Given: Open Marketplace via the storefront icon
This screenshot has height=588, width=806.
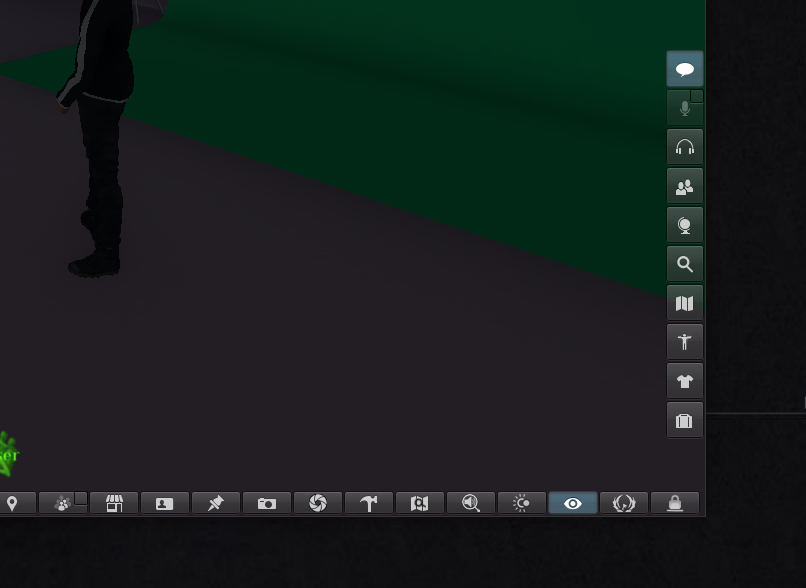Looking at the screenshot, I should pyautogui.click(x=114, y=503).
